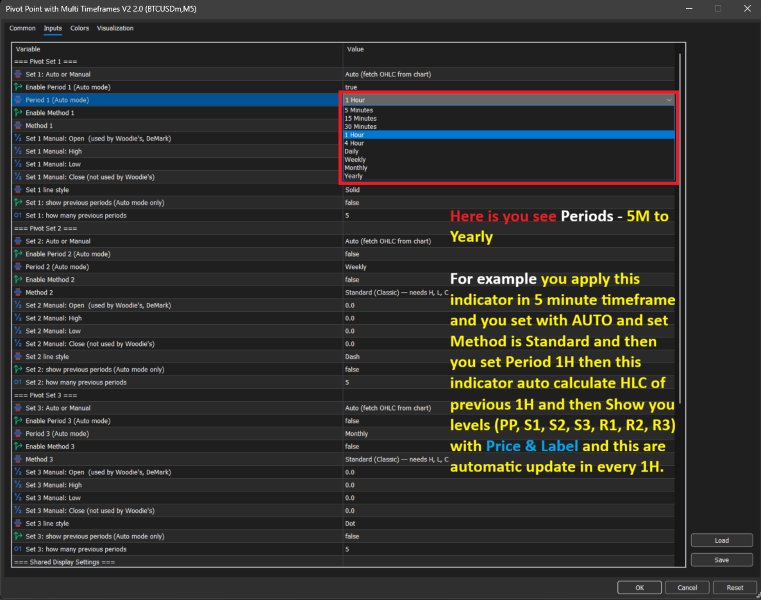Click the Reset button
The width and height of the screenshot is (761, 600).
[x=734, y=587]
